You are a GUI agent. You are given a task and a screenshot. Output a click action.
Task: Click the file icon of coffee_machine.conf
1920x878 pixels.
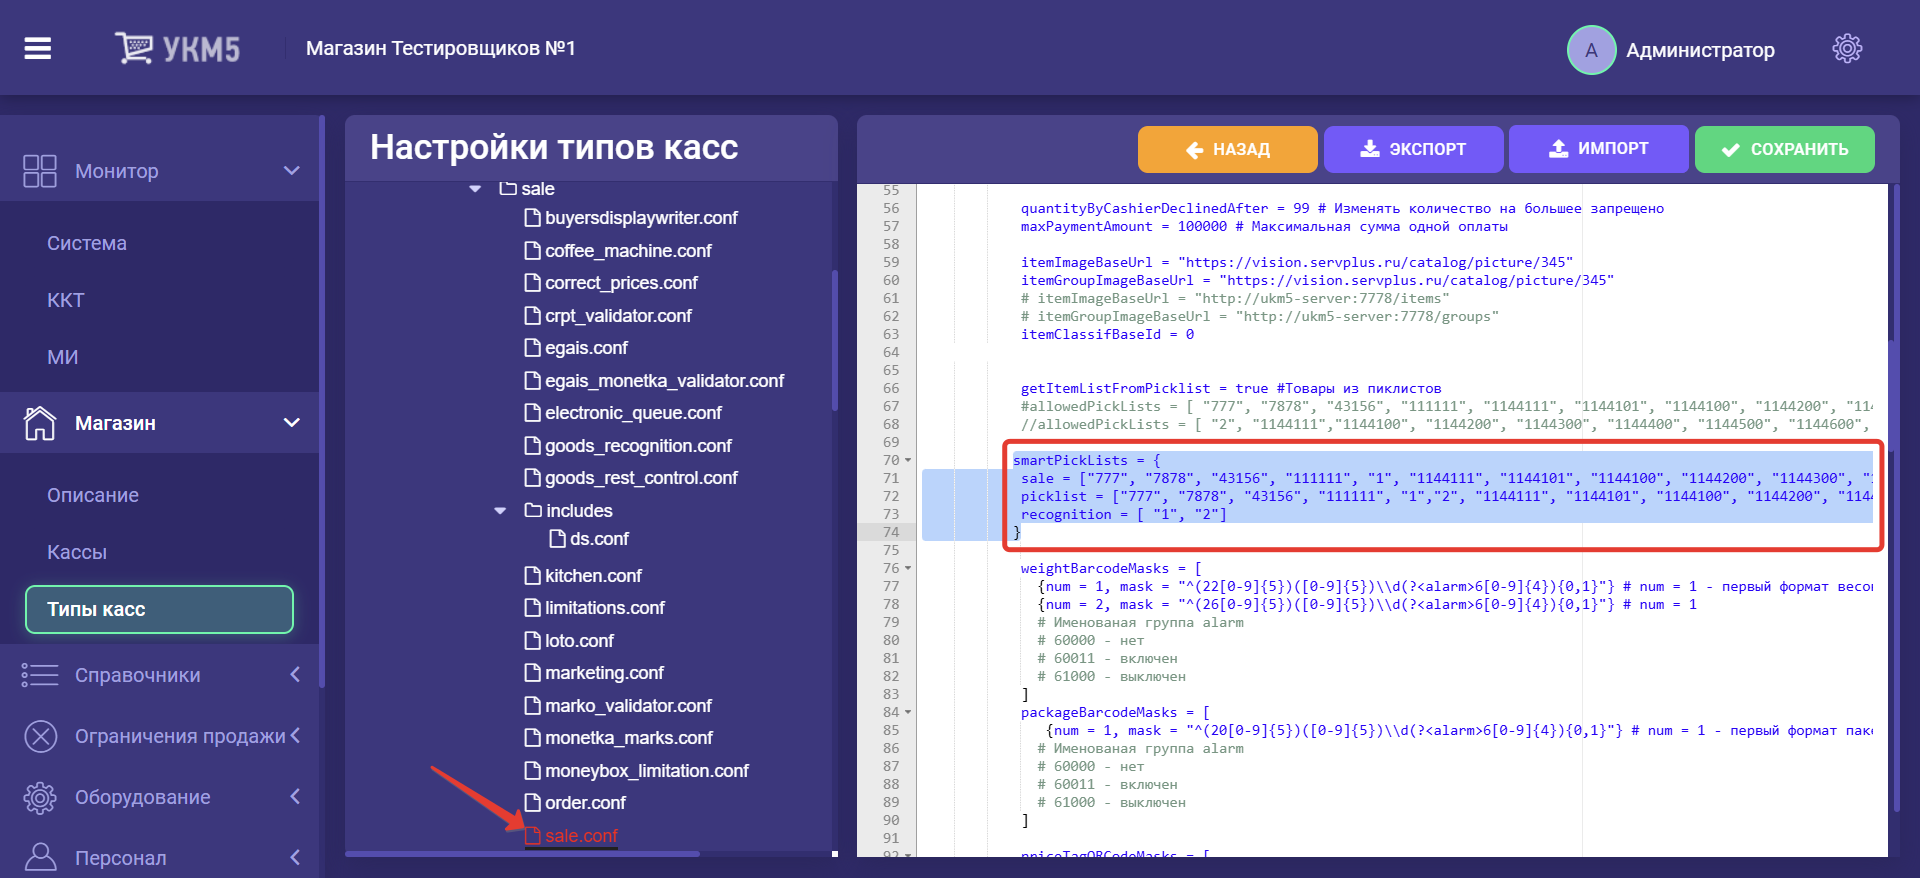pos(533,251)
